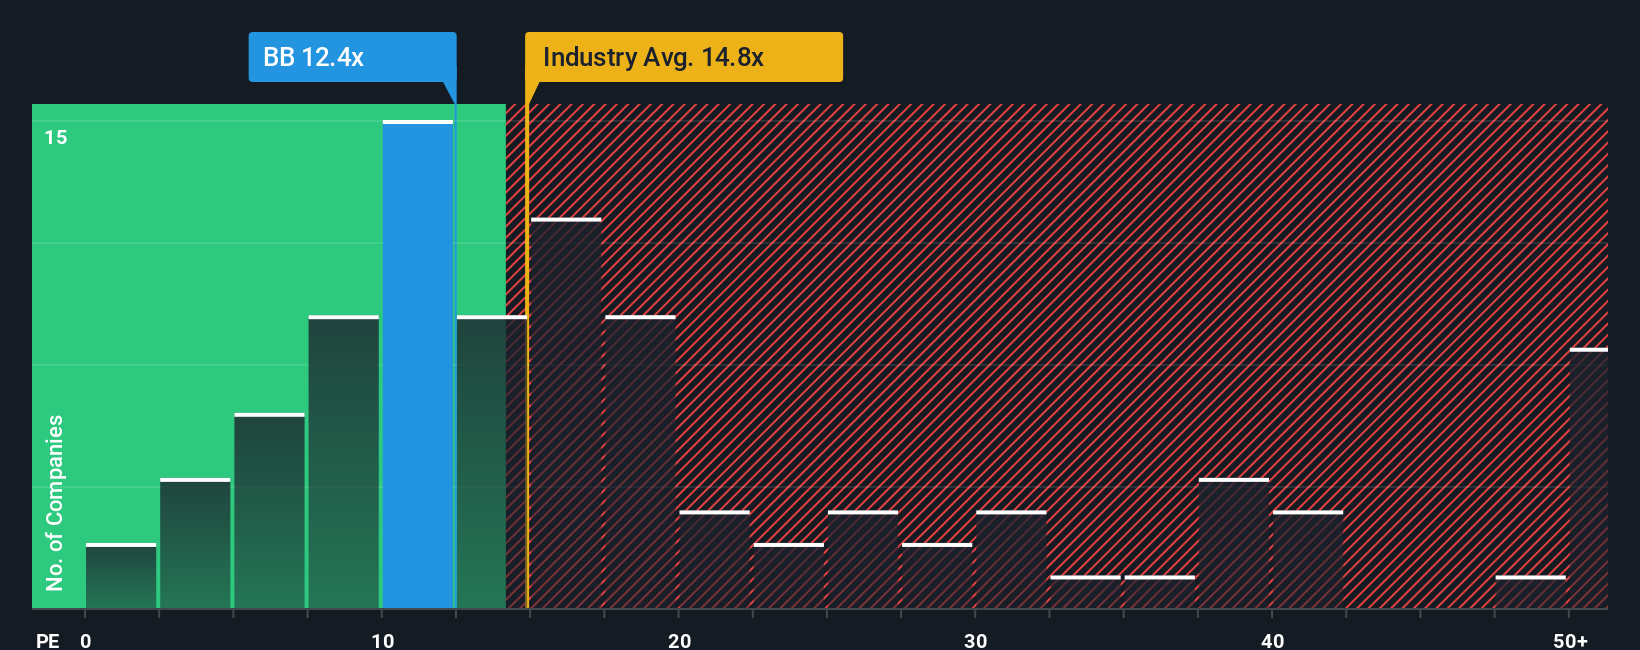This screenshot has height=650, width=1640.
Task: Click the y-axis value 15
Action: (56, 137)
